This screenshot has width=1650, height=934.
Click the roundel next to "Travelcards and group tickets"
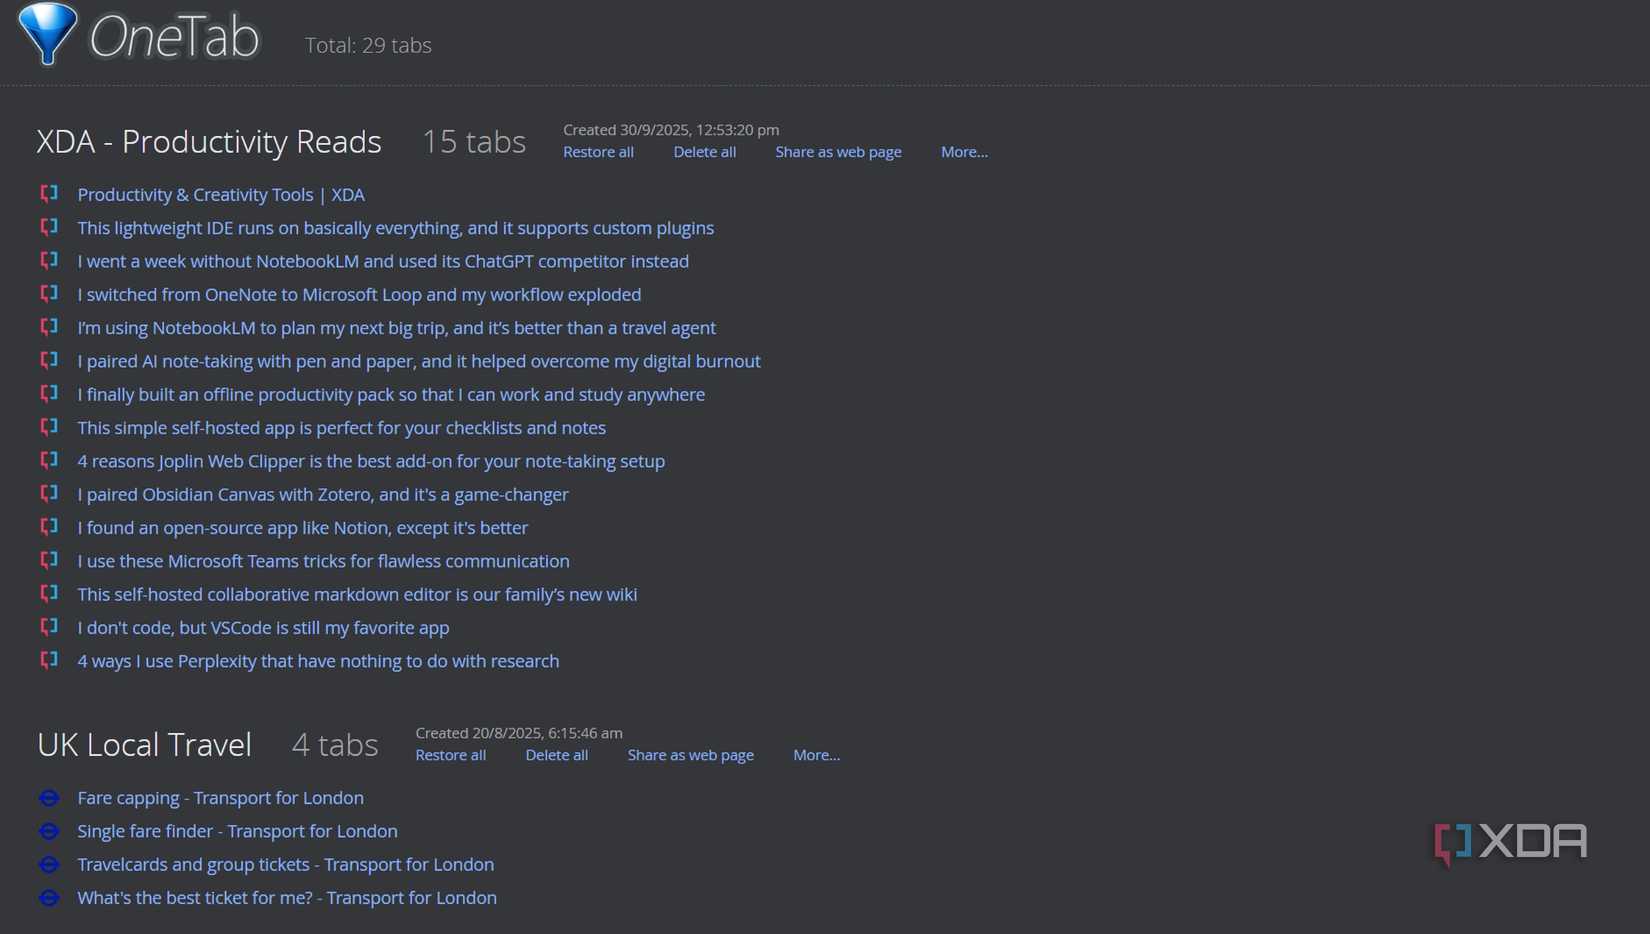click(x=49, y=864)
